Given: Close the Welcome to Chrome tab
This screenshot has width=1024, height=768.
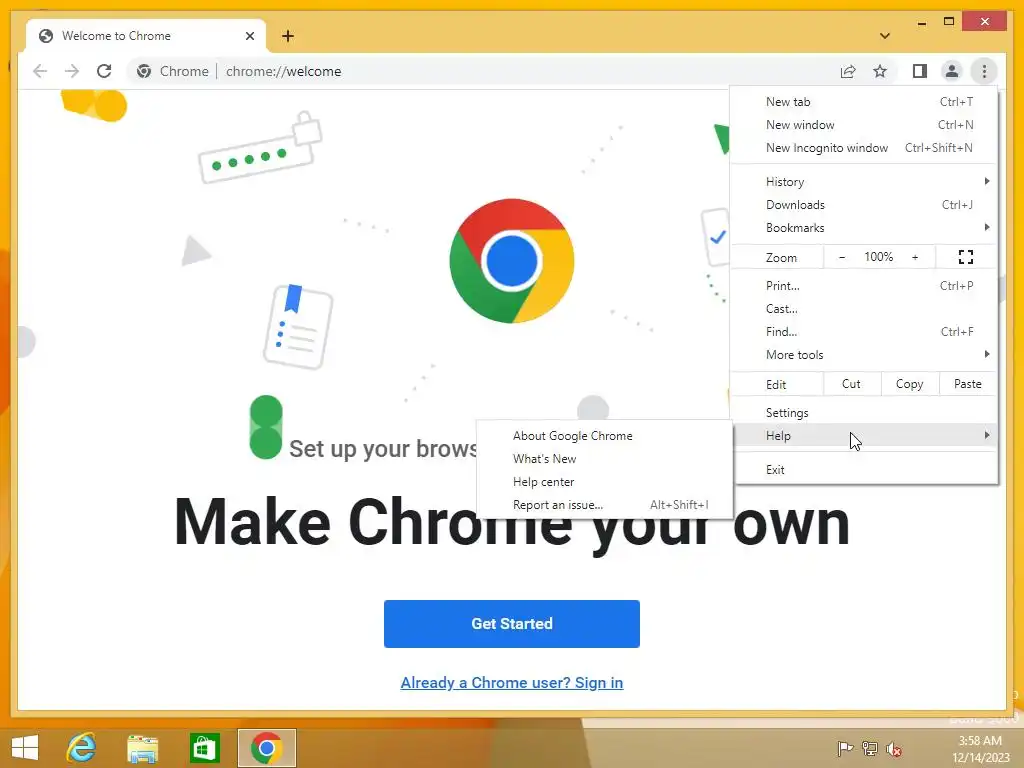Looking at the screenshot, I should coord(249,36).
